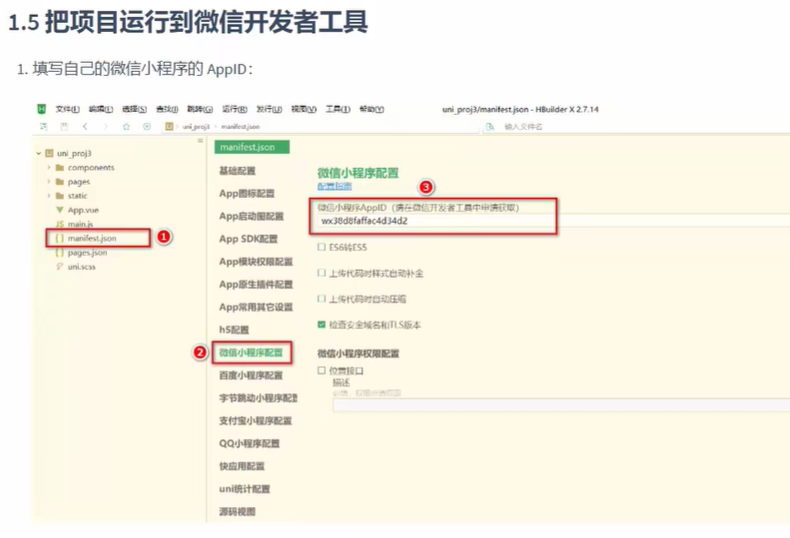Open the 运行(R) menu
Image resolution: width=790 pixels, height=538 pixels.
click(235, 109)
